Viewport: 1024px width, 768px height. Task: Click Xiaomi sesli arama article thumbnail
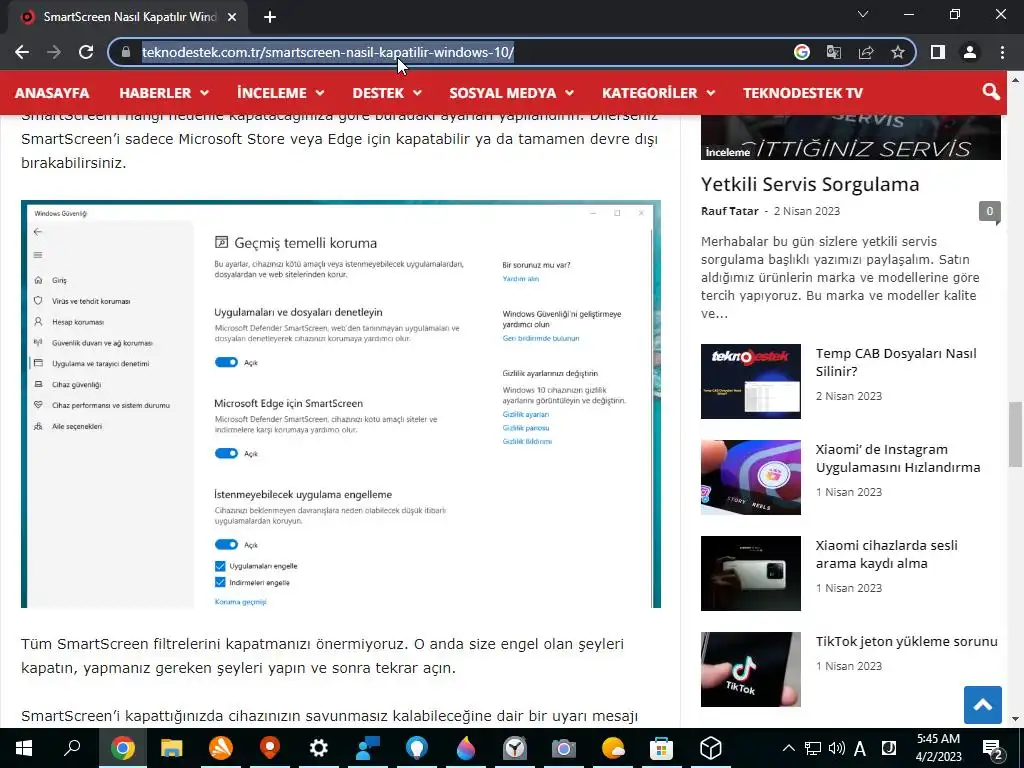tap(750, 573)
